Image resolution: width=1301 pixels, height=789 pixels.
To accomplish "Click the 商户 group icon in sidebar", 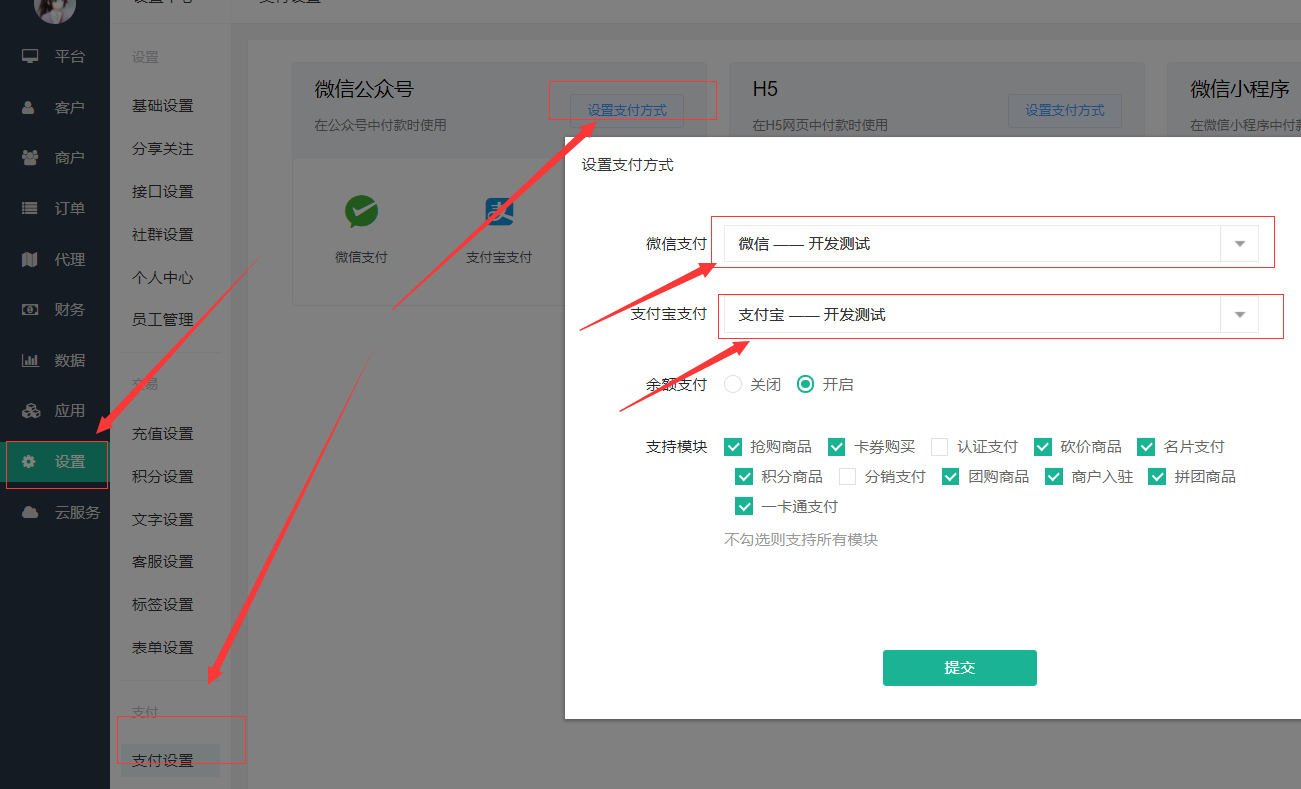I will pyautogui.click(x=30, y=157).
